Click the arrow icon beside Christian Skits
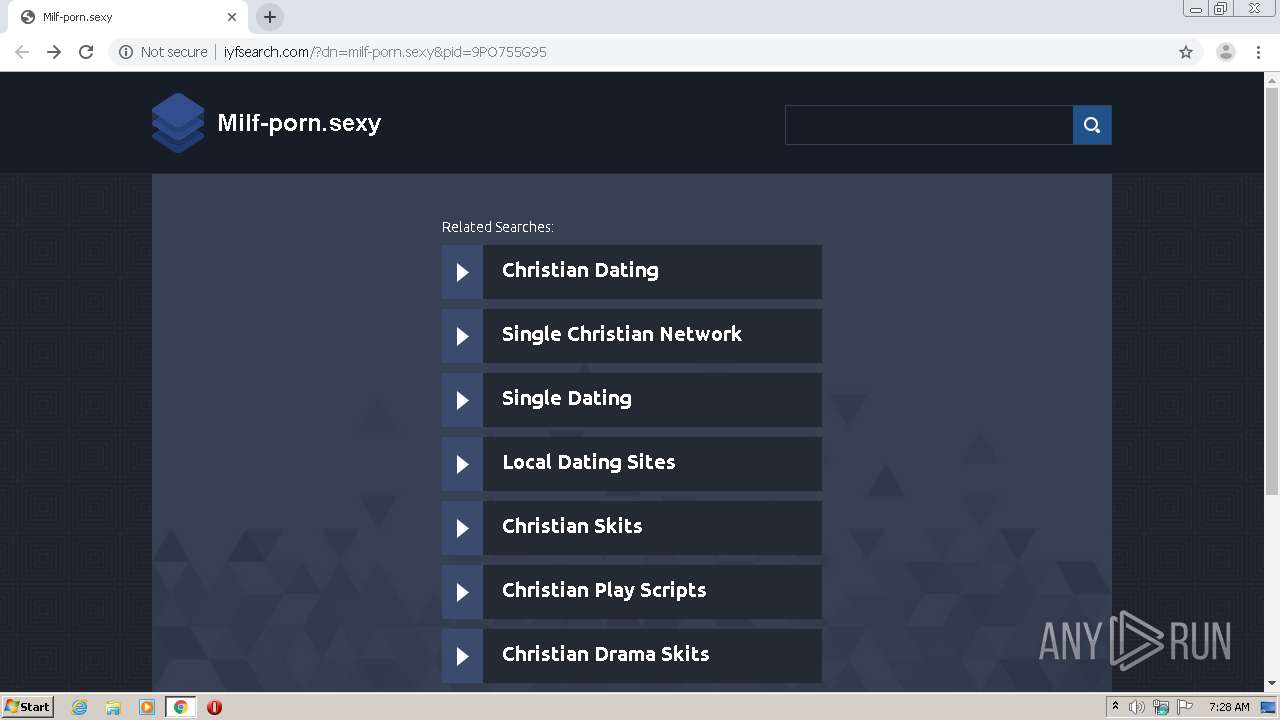The width and height of the screenshot is (1280, 720). click(462, 528)
